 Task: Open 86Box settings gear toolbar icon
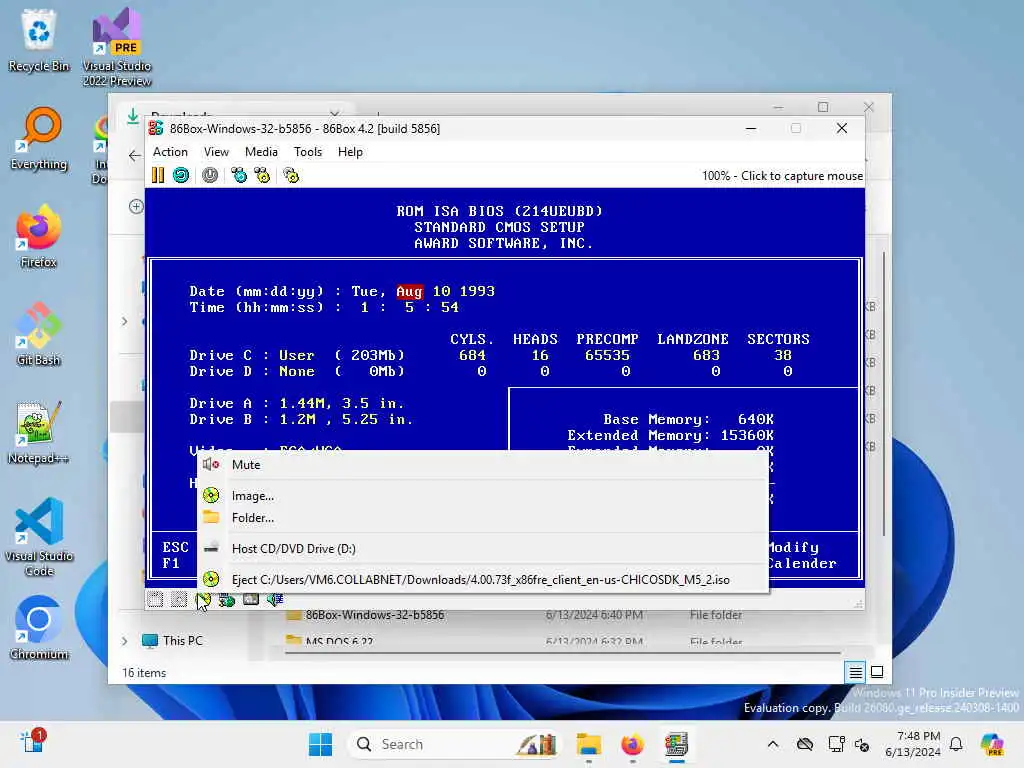pos(291,175)
